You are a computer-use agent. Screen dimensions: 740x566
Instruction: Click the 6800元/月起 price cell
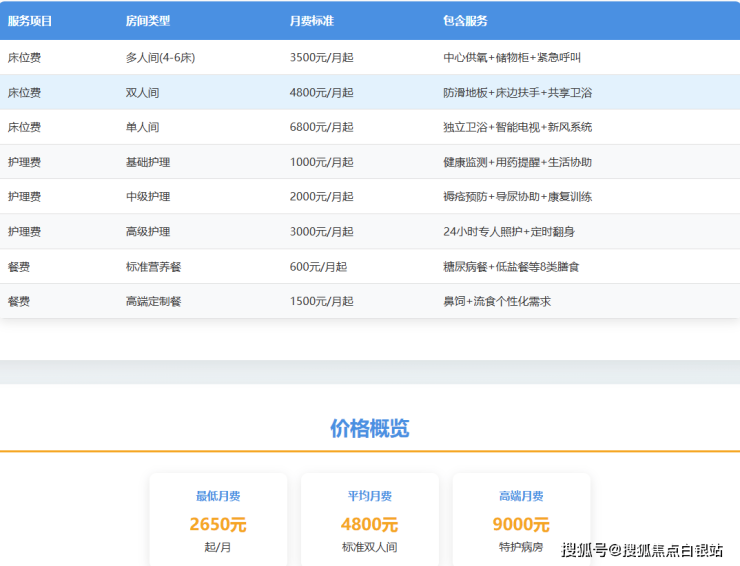pyautogui.click(x=321, y=128)
